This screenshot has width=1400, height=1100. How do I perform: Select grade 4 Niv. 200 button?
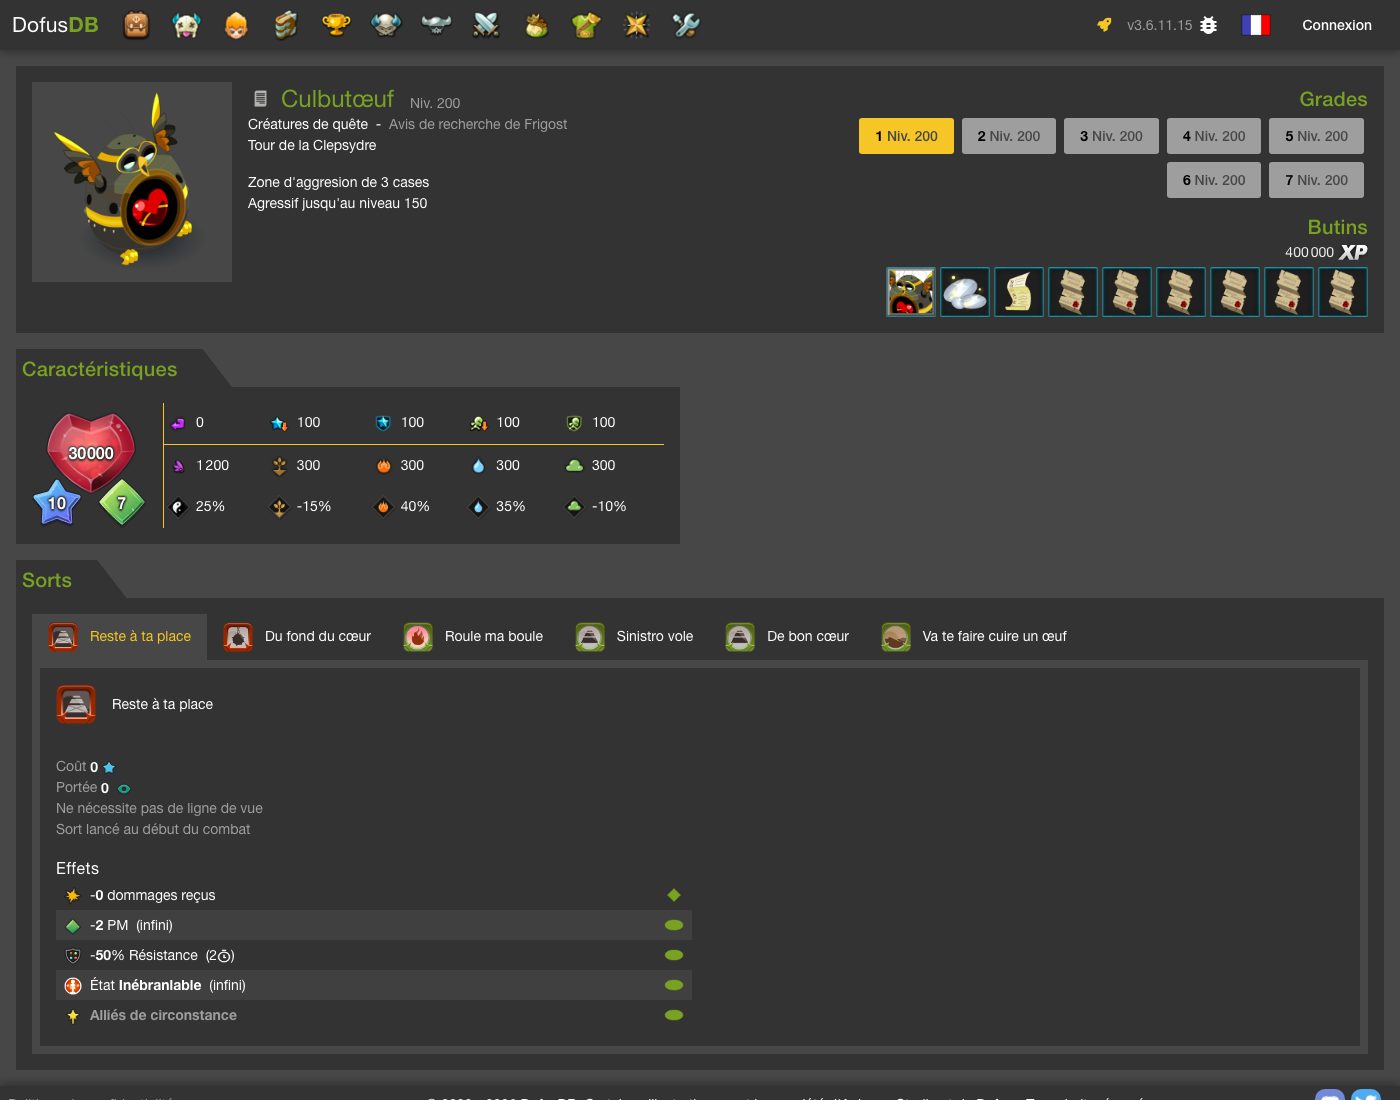coord(1214,136)
